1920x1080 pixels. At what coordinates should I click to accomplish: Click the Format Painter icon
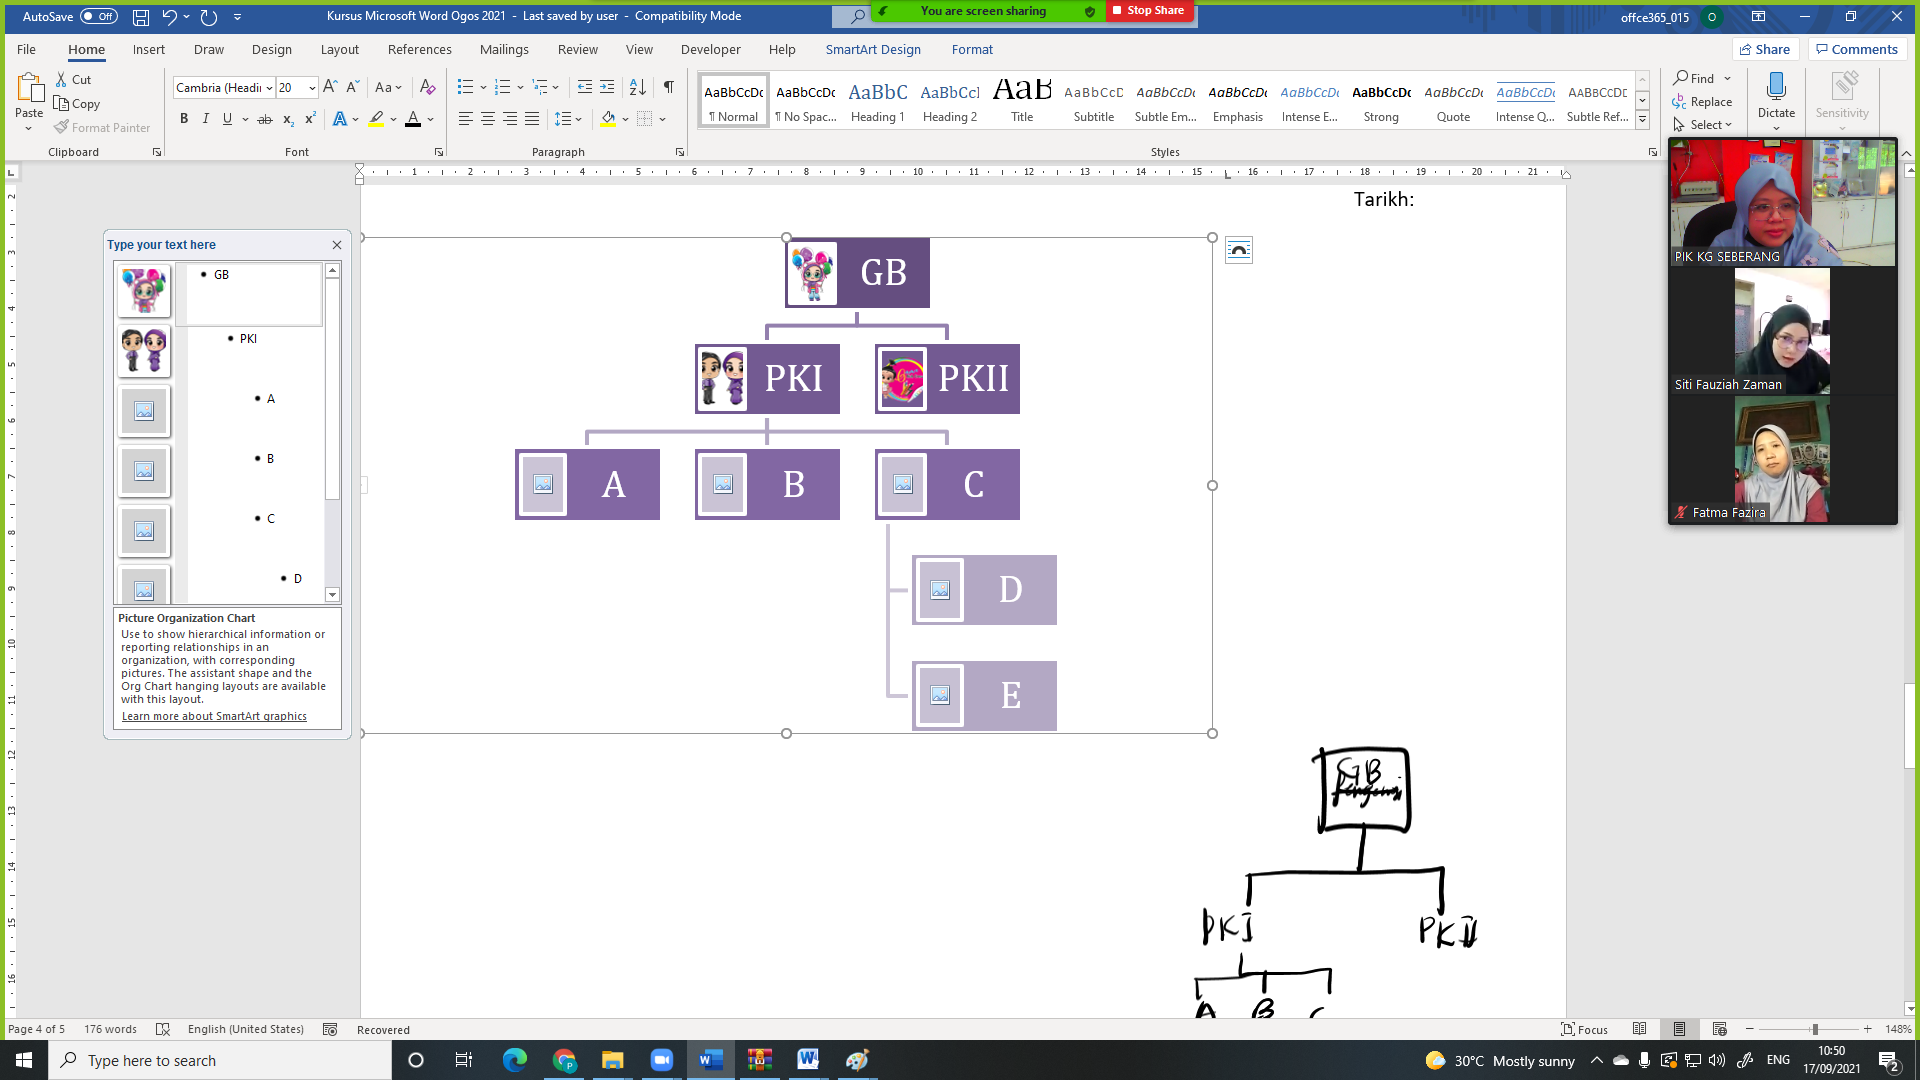tap(63, 128)
